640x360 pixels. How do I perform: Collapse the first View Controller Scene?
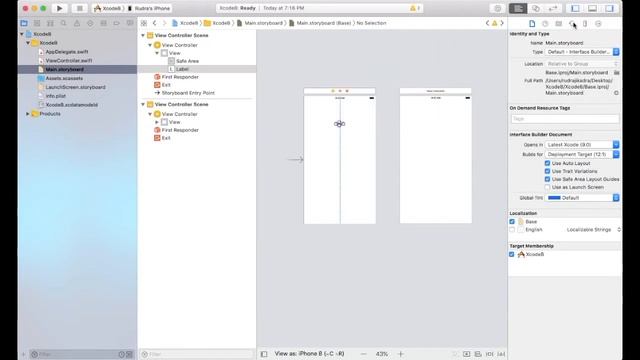(143, 36)
